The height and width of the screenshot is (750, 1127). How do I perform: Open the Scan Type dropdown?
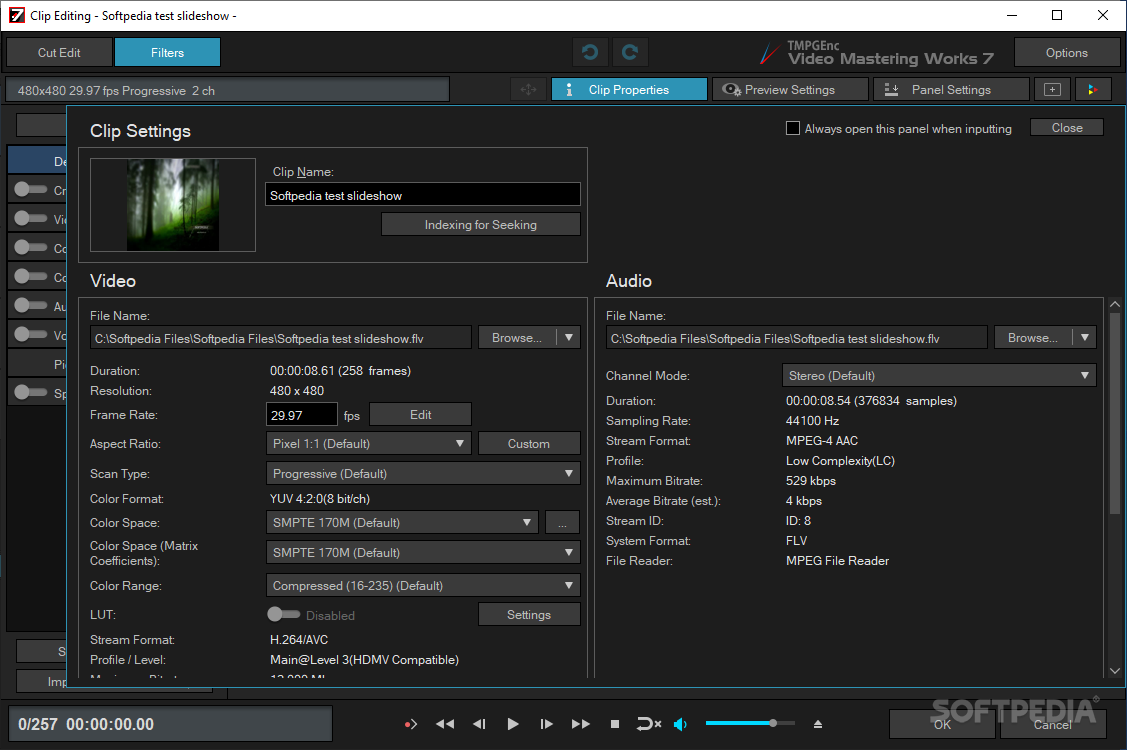[x=423, y=474]
